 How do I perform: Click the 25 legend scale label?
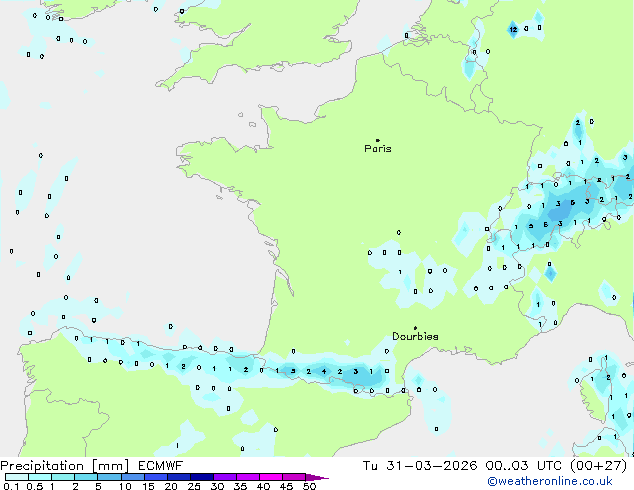pos(194,486)
